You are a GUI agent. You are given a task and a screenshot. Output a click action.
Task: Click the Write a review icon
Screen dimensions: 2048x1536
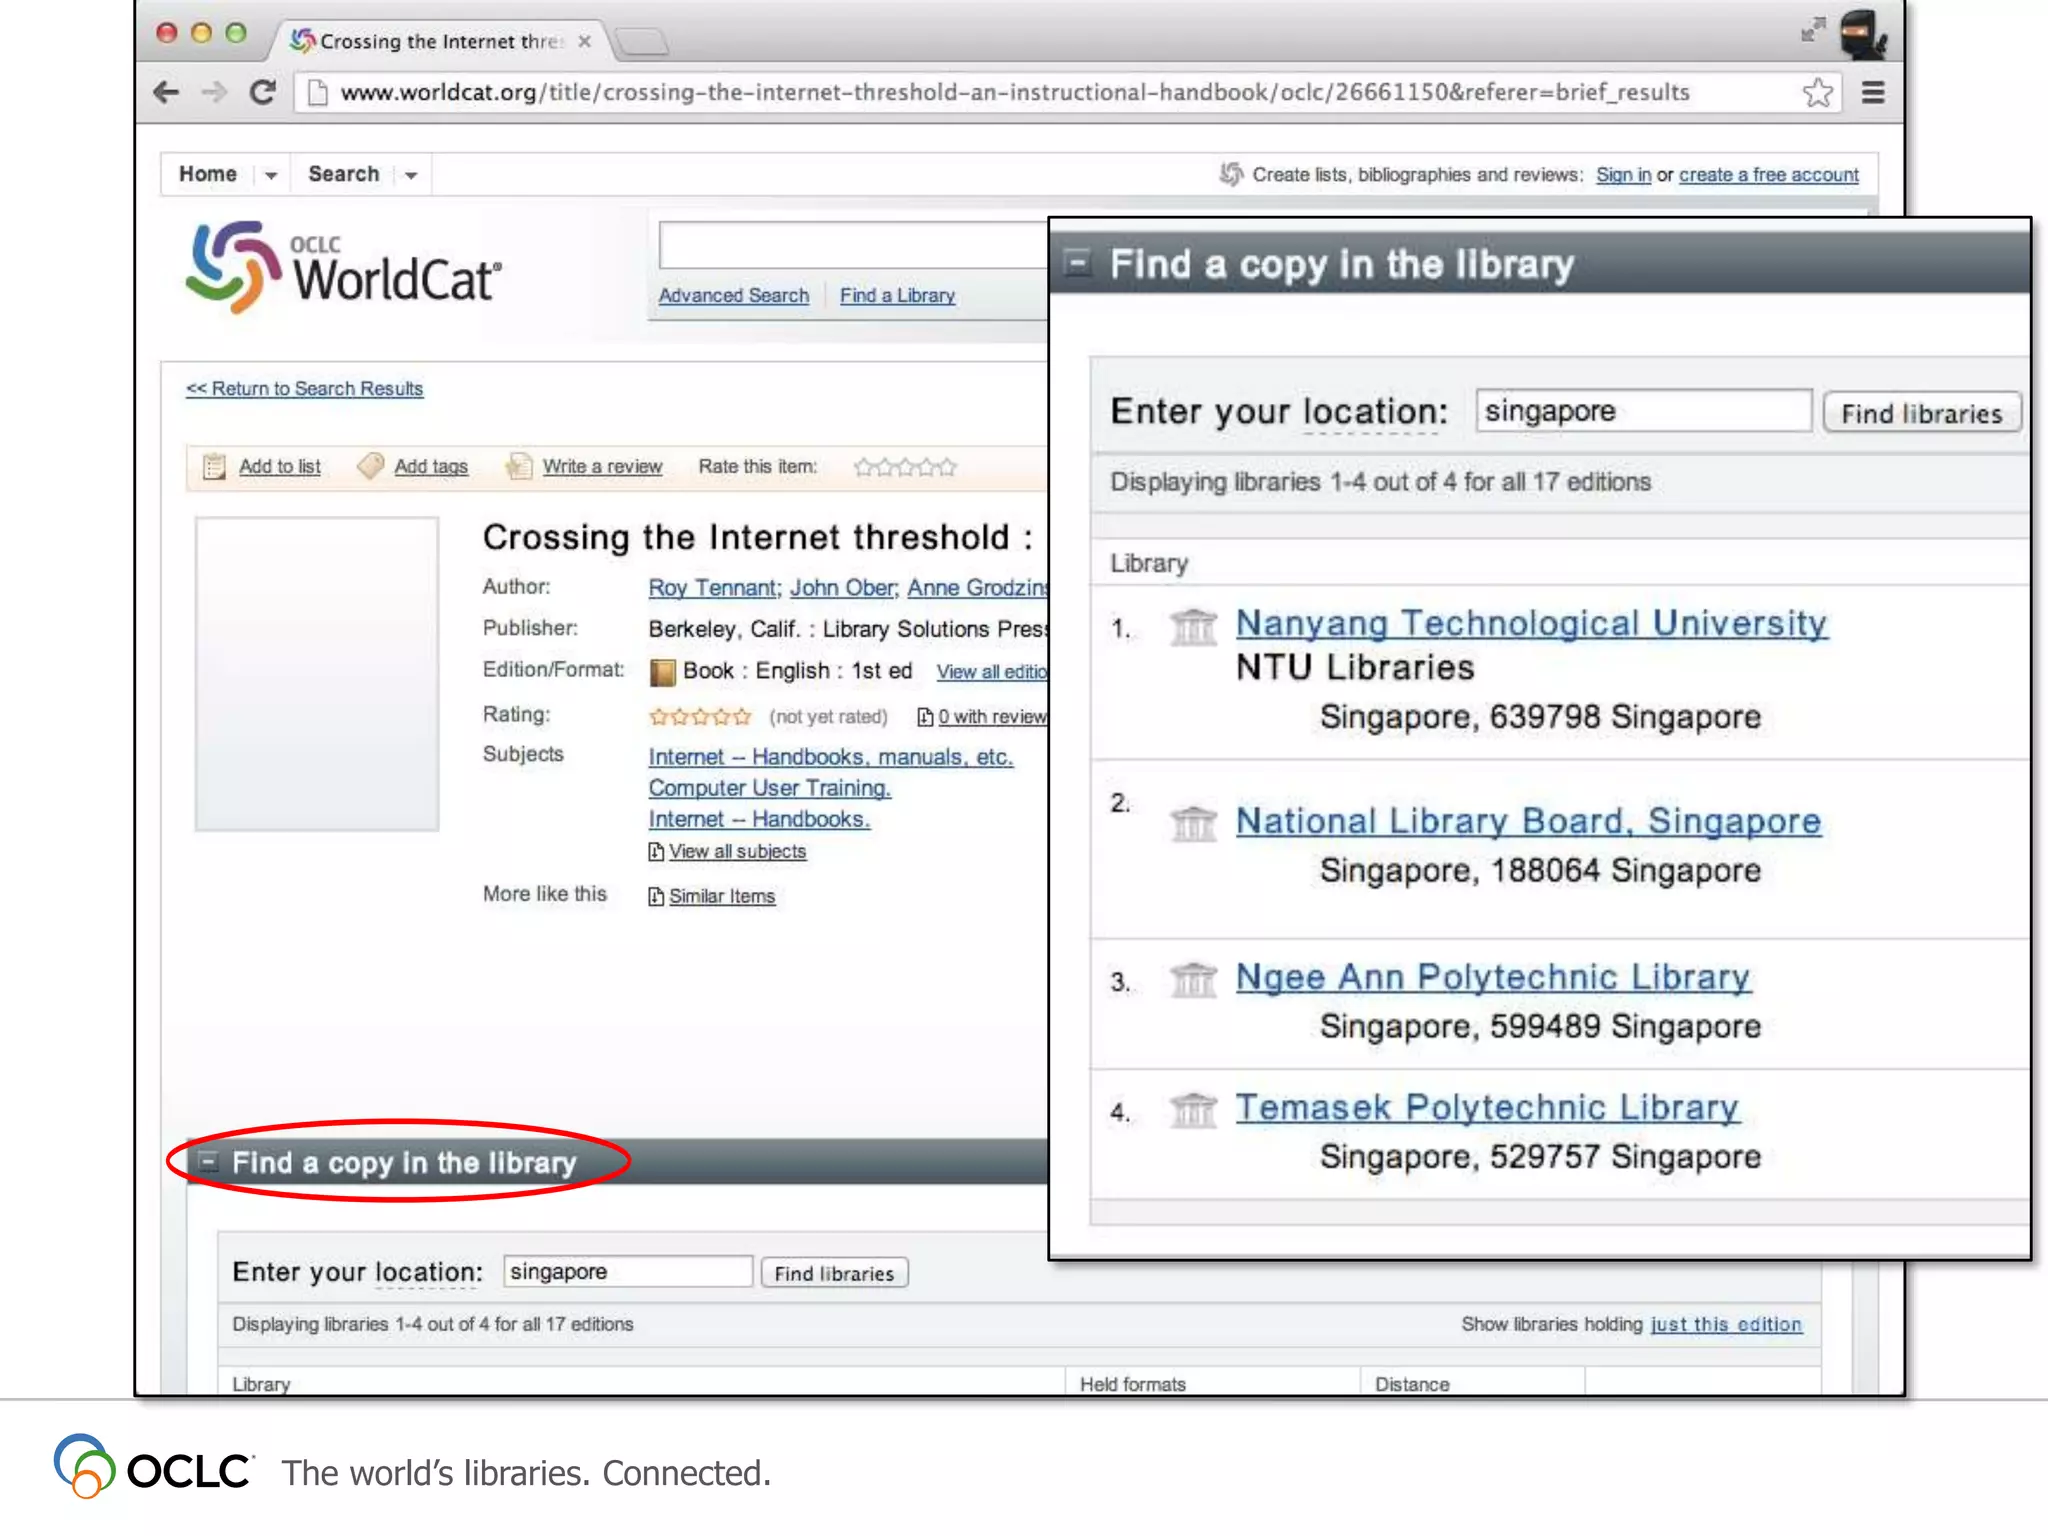(x=518, y=466)
